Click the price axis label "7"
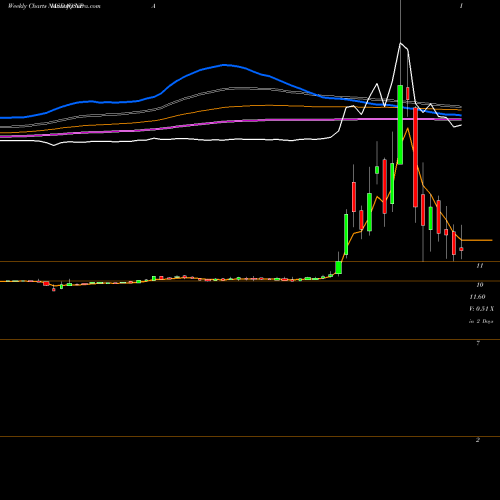The width and height of the screenshot is (500, 500). 478,343
